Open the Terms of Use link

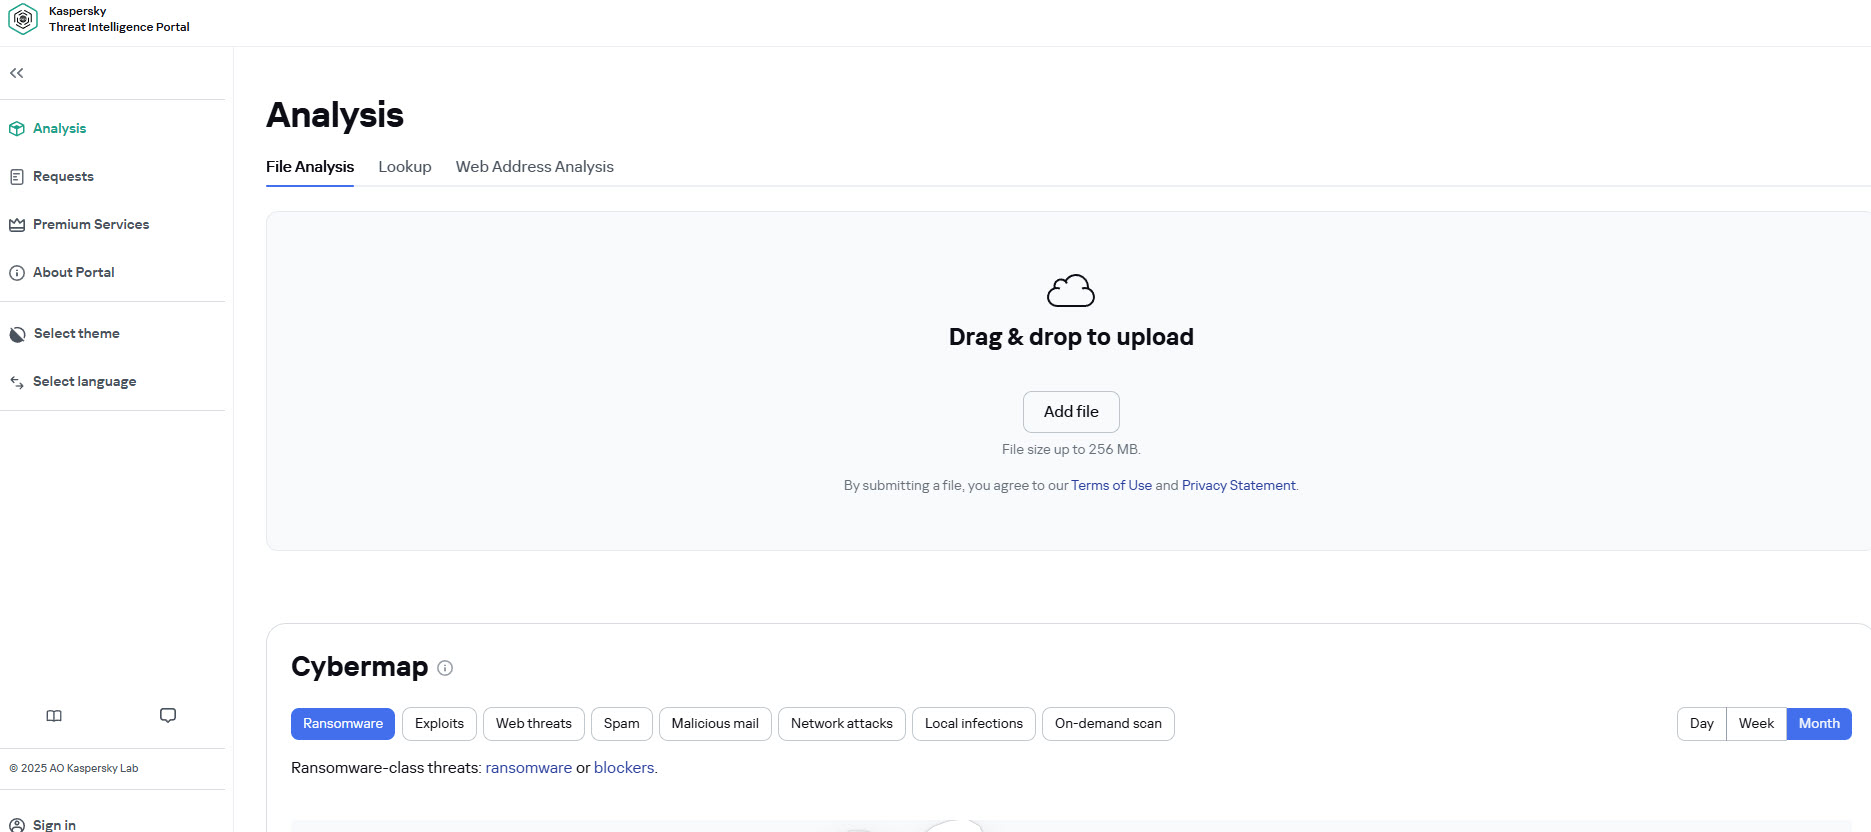tap(1111, 486)
